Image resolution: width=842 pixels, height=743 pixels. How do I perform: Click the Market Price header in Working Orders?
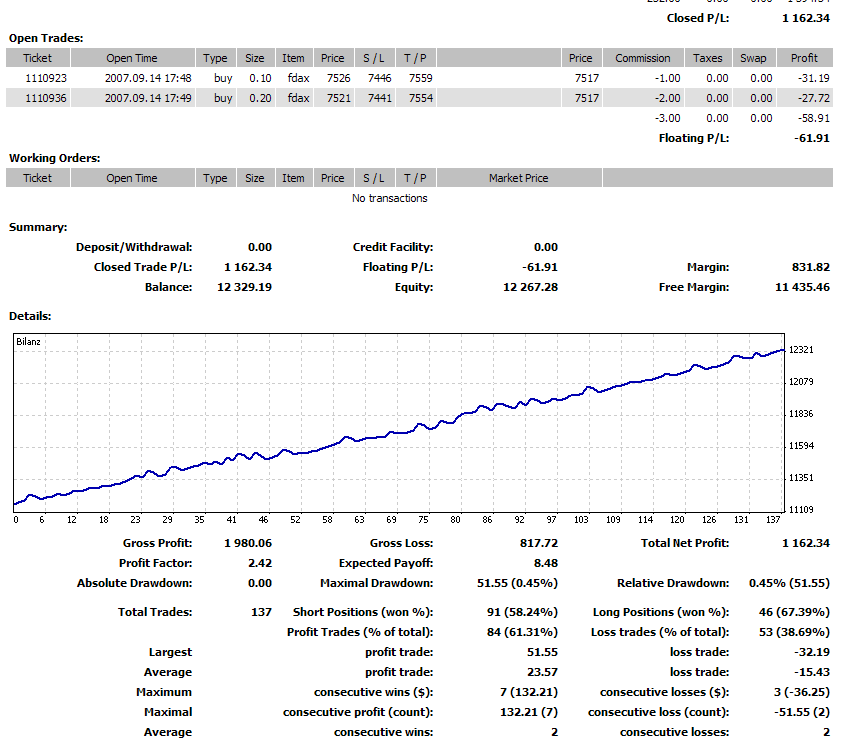[x=518, y=178]
